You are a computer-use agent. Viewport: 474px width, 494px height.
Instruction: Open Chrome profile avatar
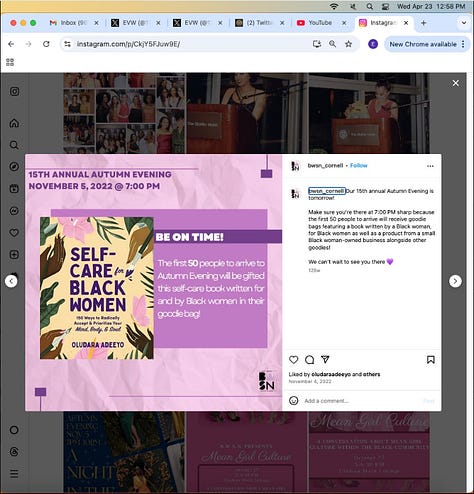pos(373,44)
